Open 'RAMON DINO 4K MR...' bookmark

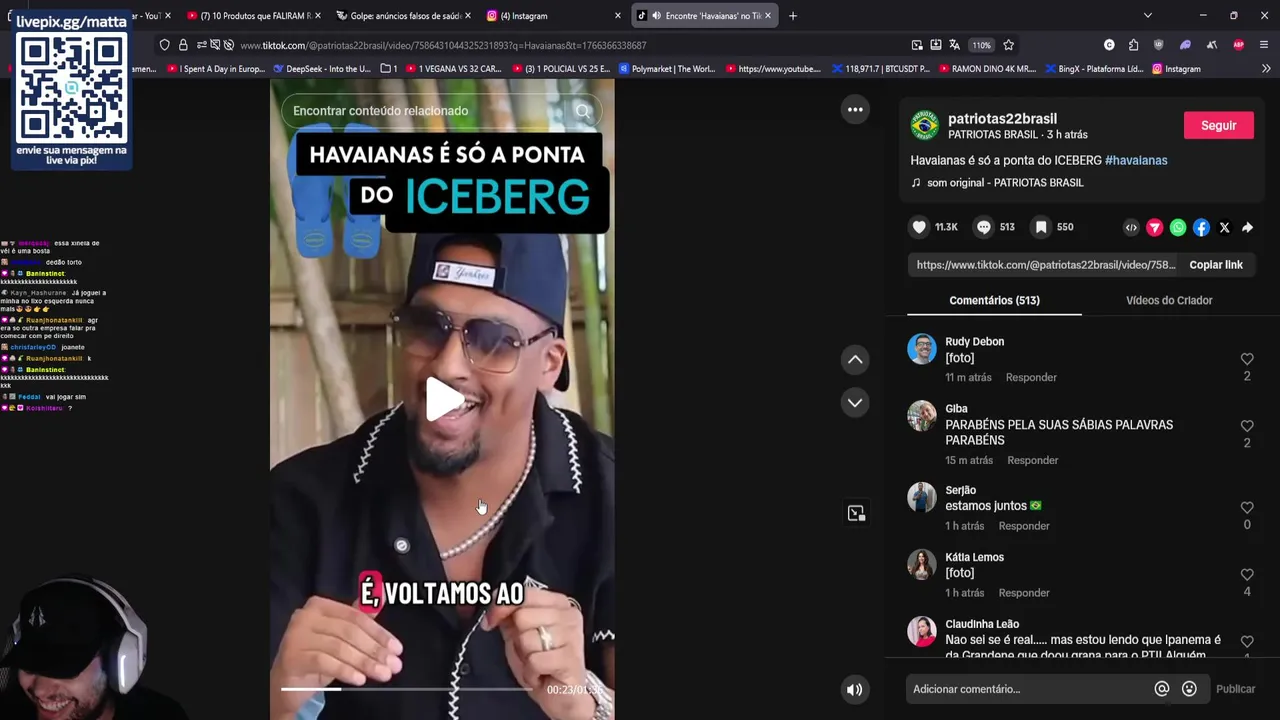click(986, 69)
